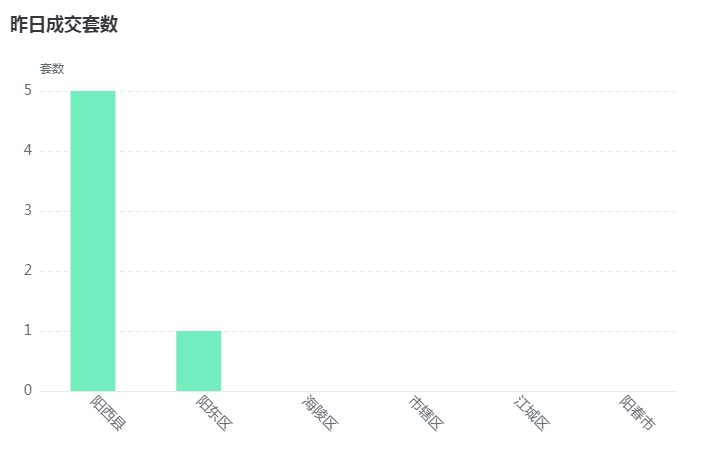Screen dimensions: 706x458
Task: Select the 海陵区 axis label
Action: [320, 413]
